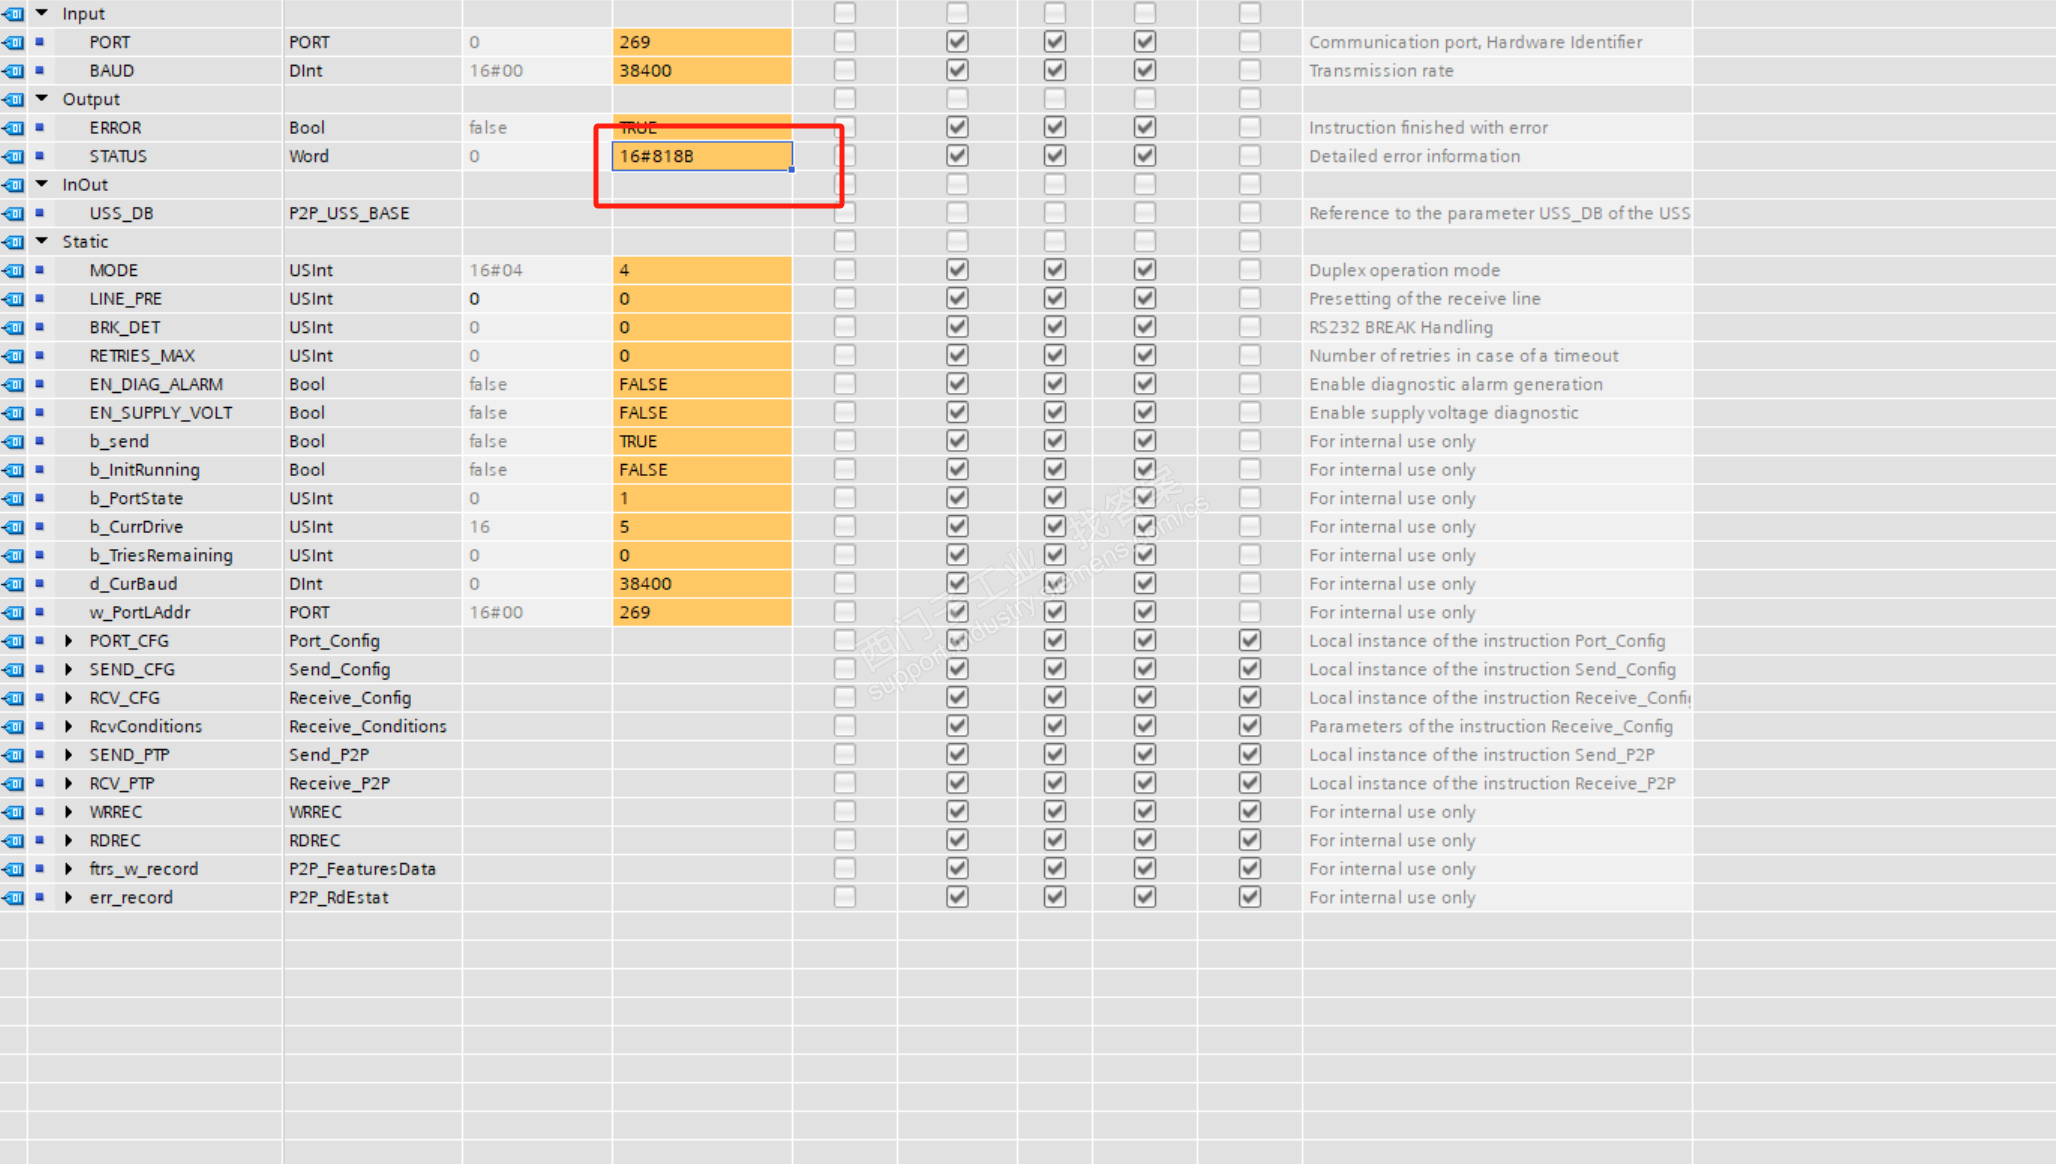Toggle the rightmost checkbox in BAUD row
This screenshot has width=2056, height=1164.
[1249, 71]
